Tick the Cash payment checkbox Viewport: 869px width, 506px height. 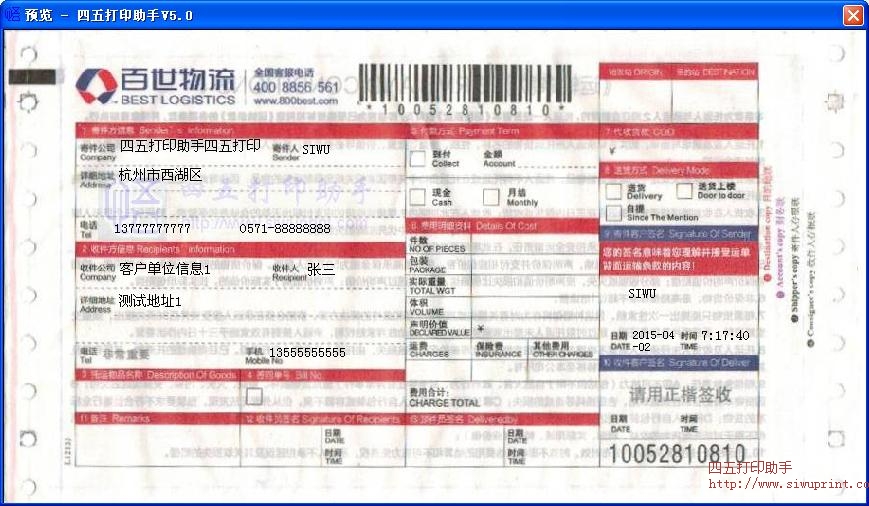[417, 196]
